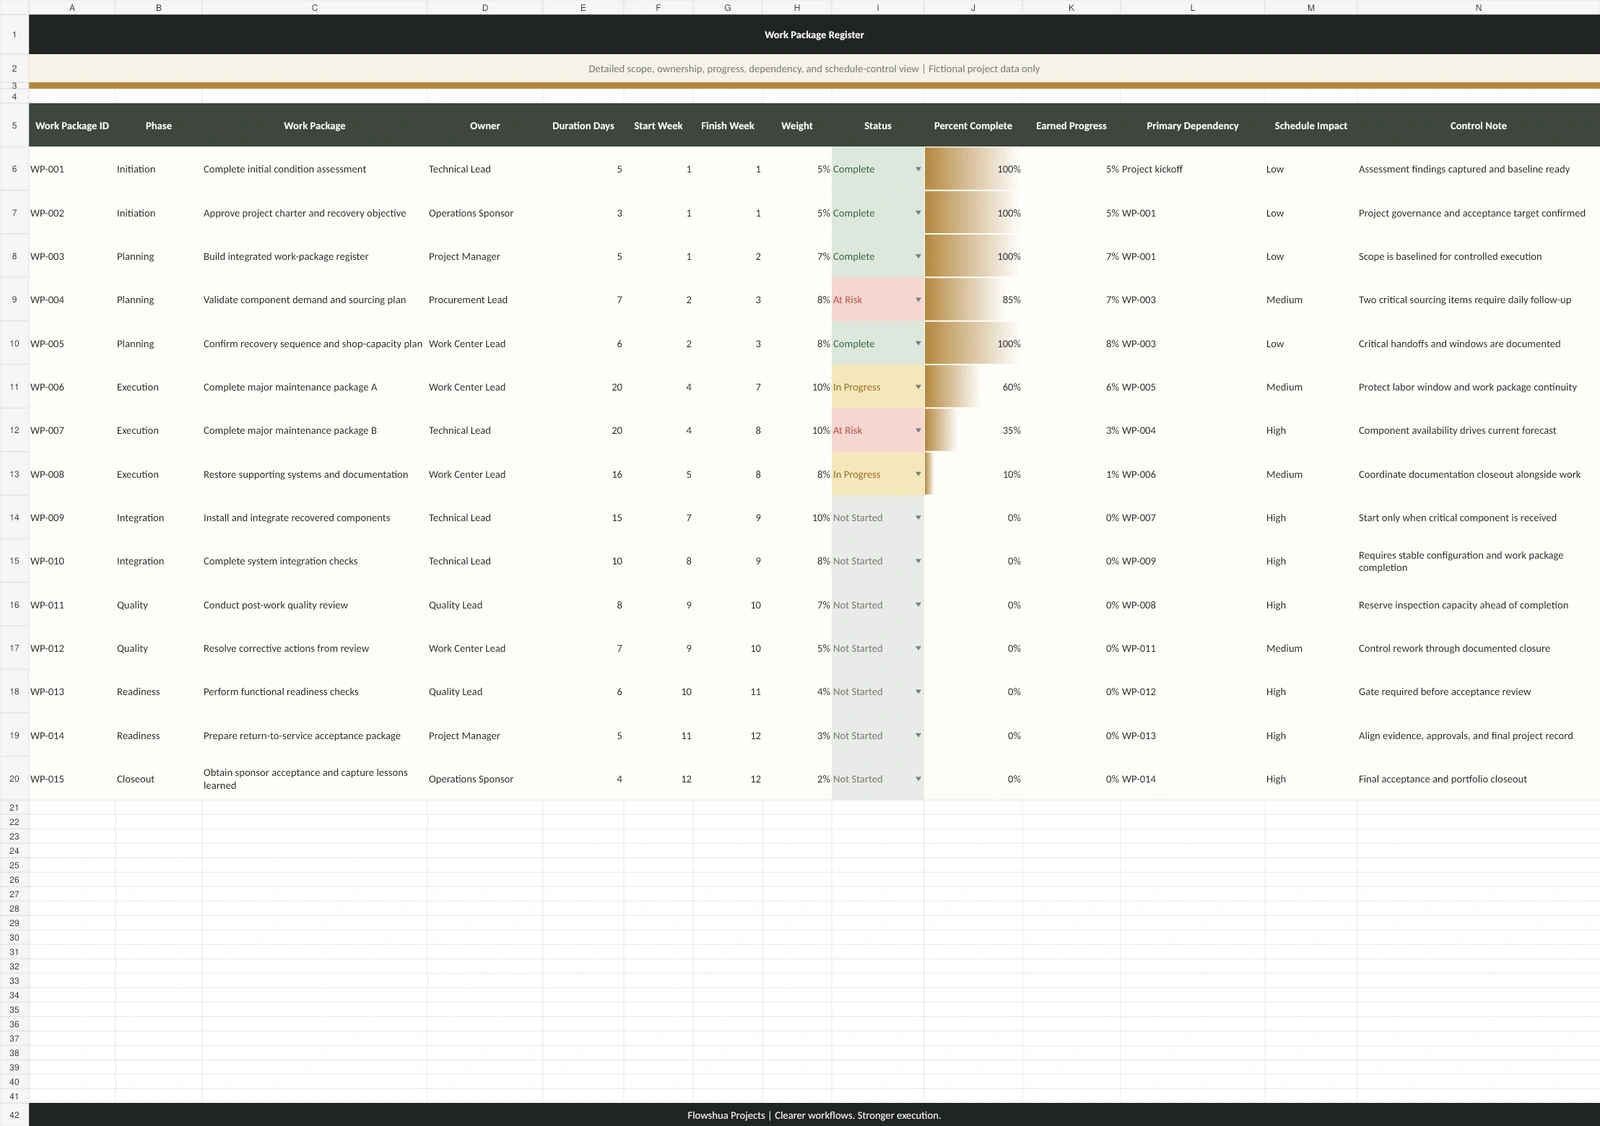Open Status dropdown arrow for WP-001
This screenshot has height=1126, width=1600.
pos(918,169)
